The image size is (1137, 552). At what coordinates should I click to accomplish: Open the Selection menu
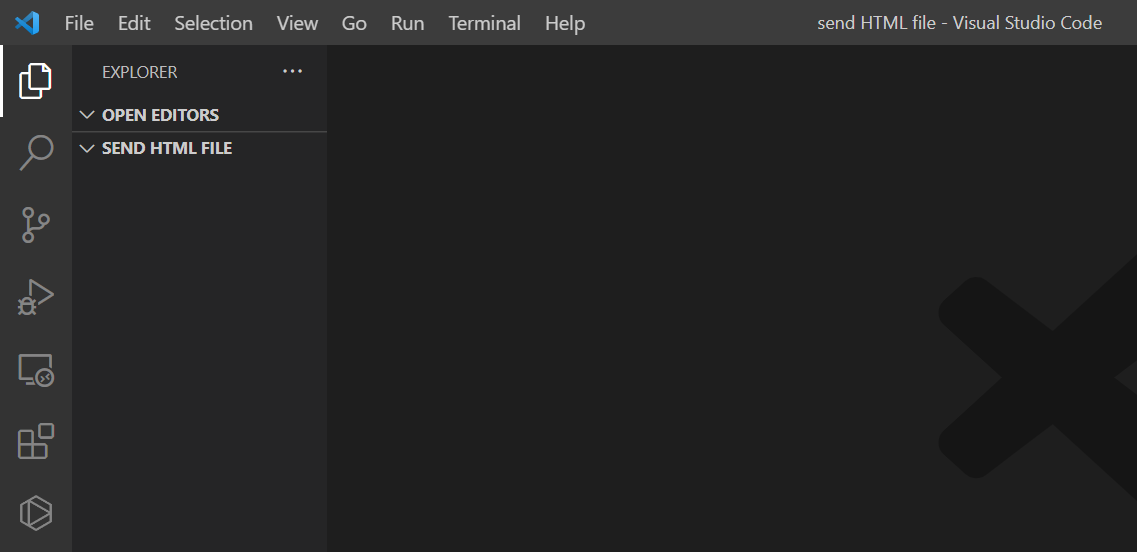[x=213, y=23]
